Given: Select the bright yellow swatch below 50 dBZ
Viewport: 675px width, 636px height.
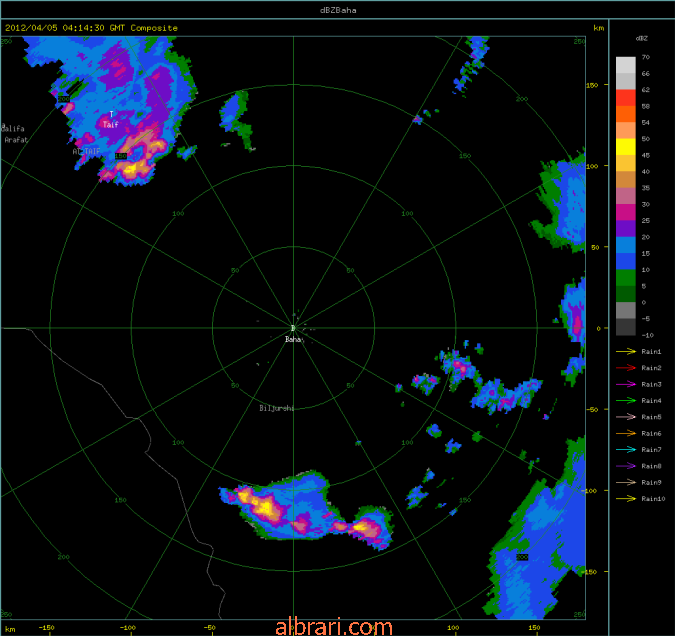Looking at the screenshot, I should [626, 147].
